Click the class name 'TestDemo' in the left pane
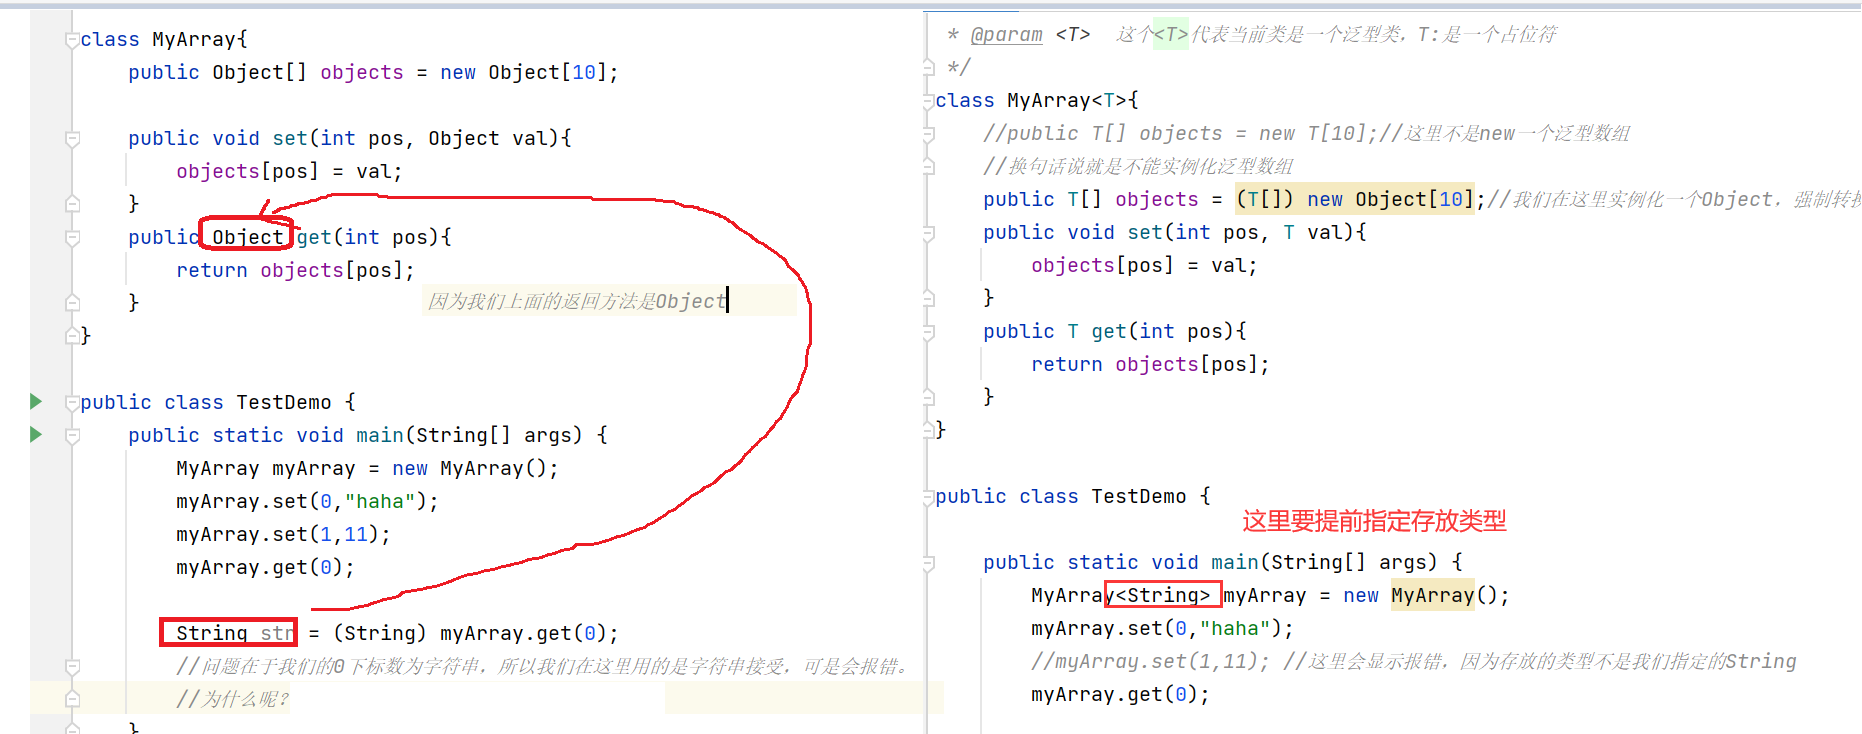 click(x=284, y=403)
